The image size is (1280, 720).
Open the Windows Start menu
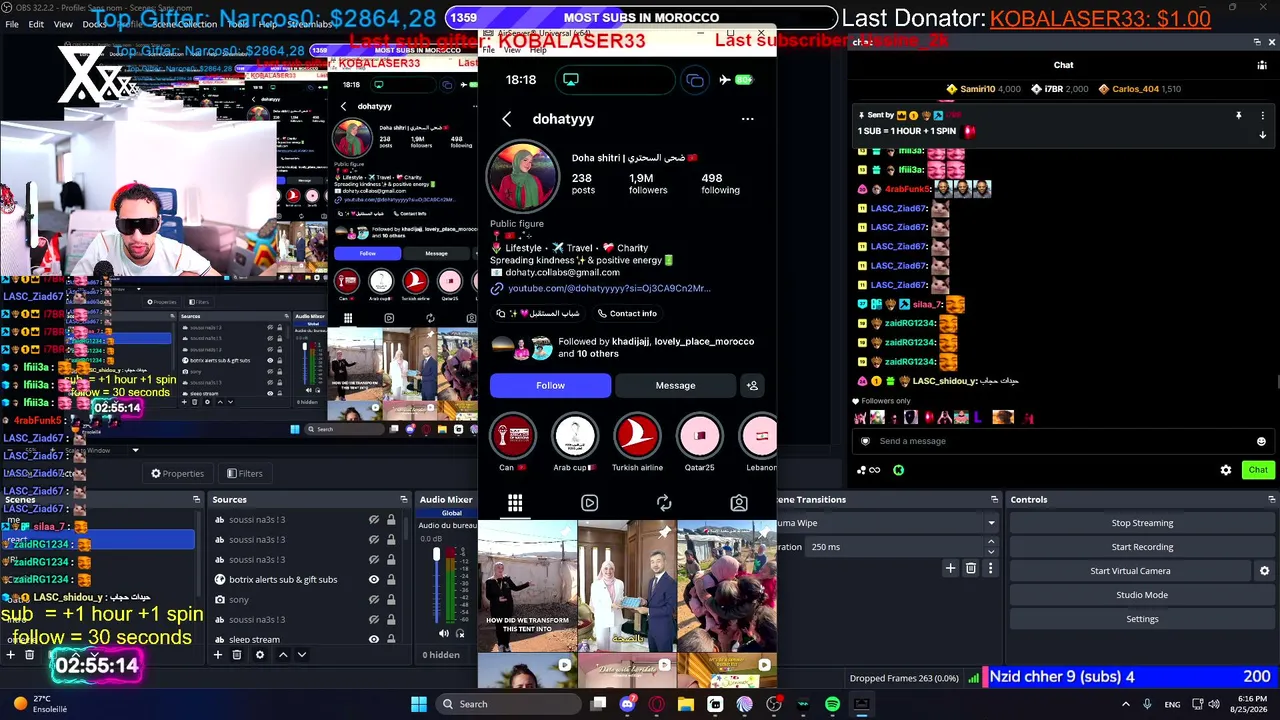[418, 704]
